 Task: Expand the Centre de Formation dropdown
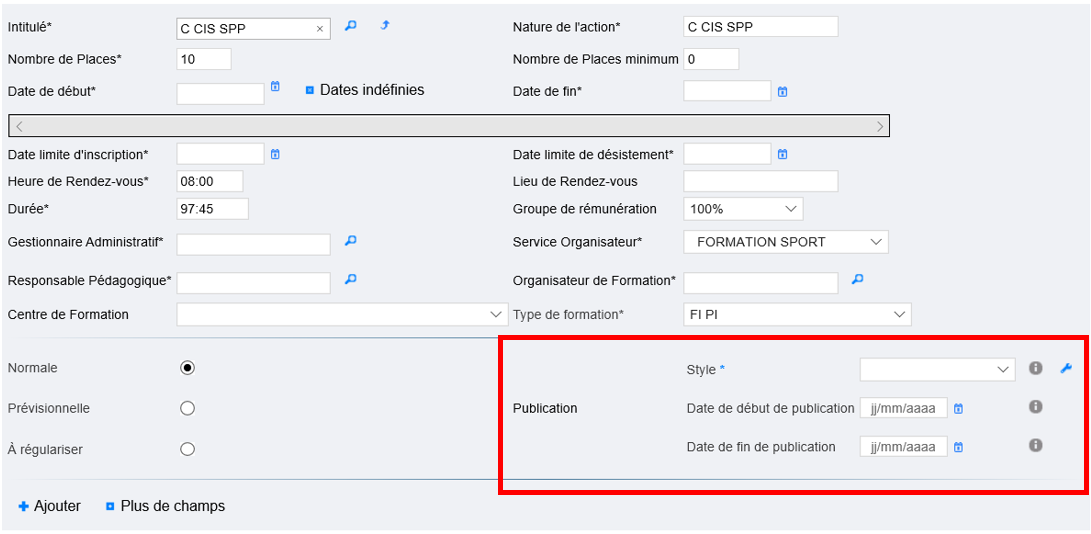[x=341, y=315]
